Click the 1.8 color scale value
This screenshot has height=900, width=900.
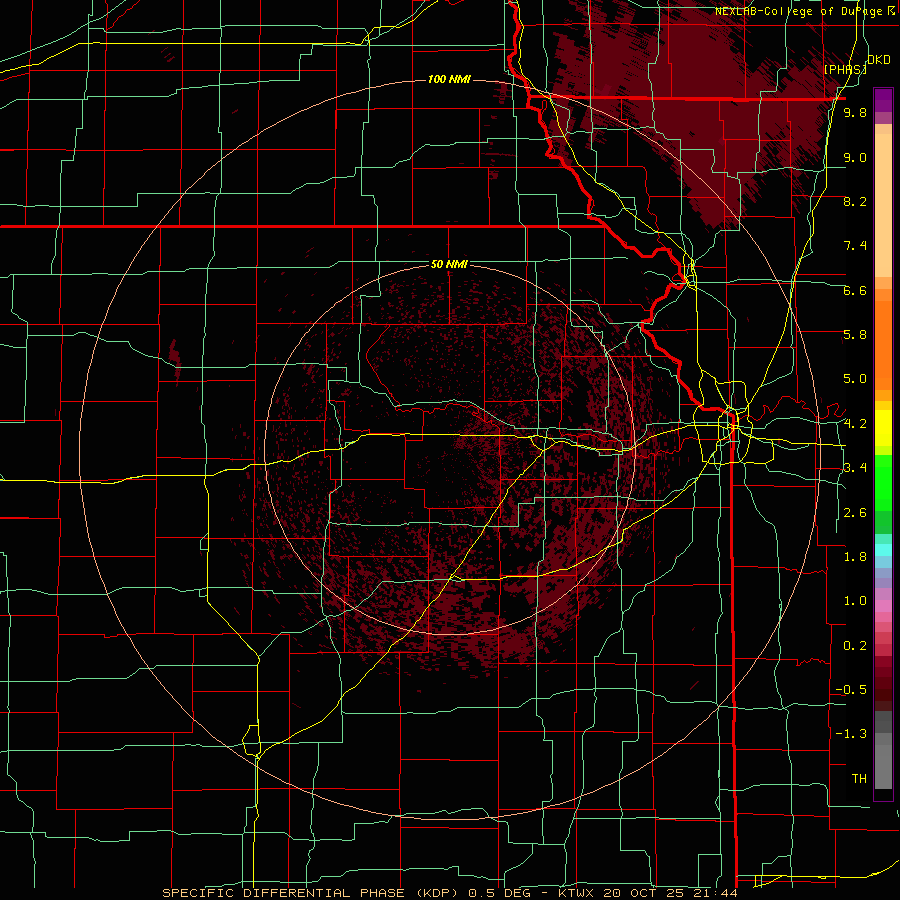pyautogui.click(x=855, y=557)
